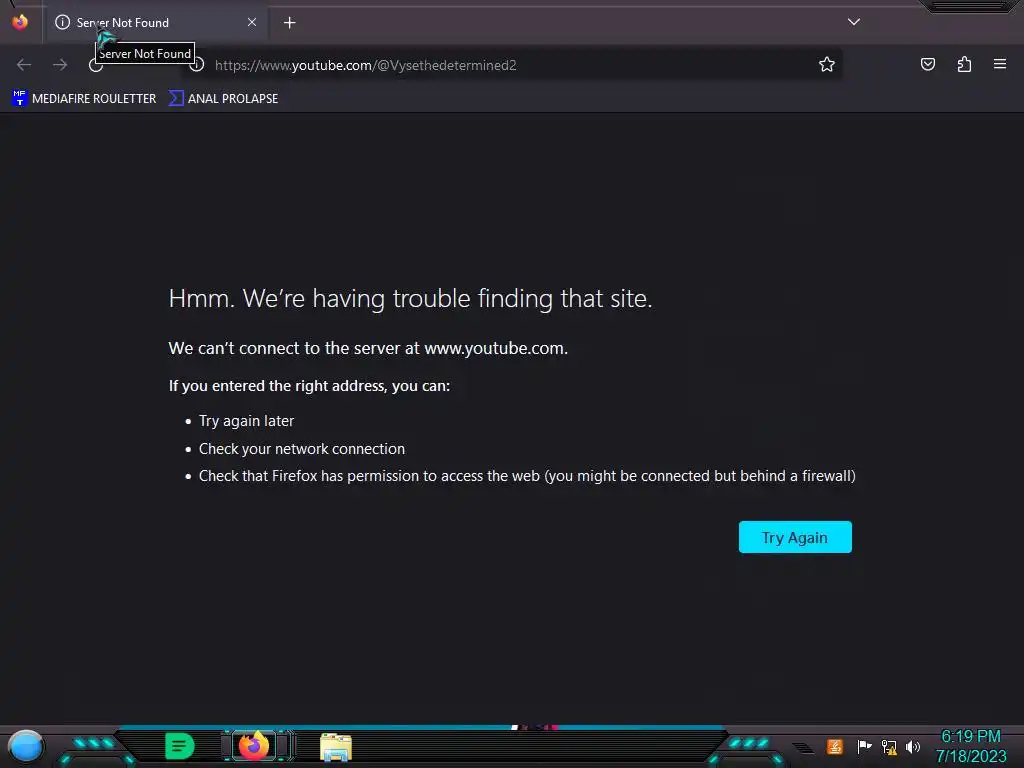Go back to previous page
Image resolution: width=1024 pixels, height=768 pixels.
(x=24, y=65)
